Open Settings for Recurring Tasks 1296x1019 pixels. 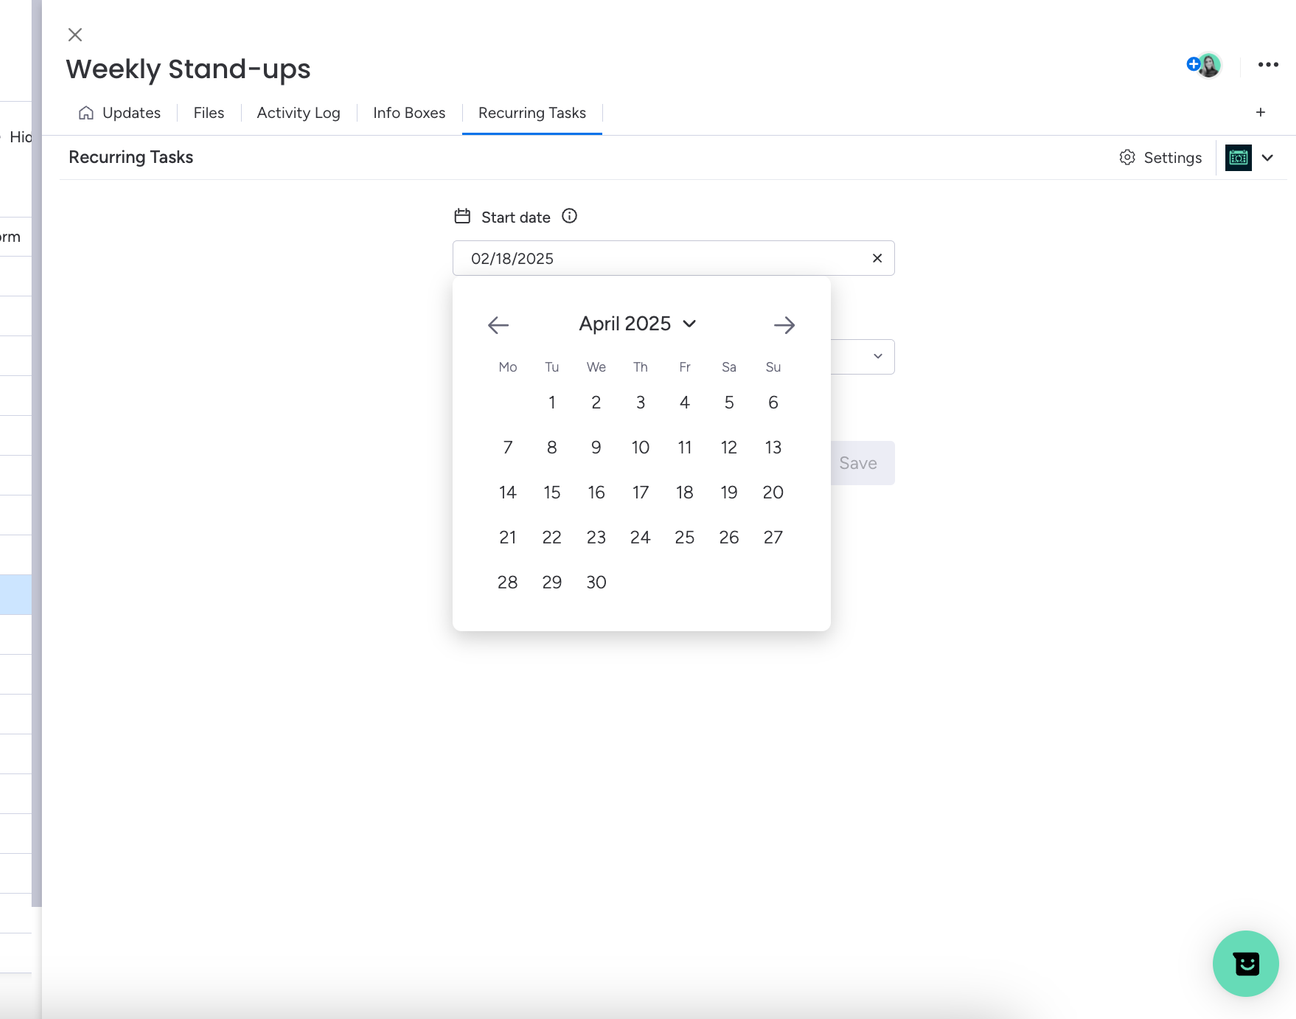(x=1161, y=158)
